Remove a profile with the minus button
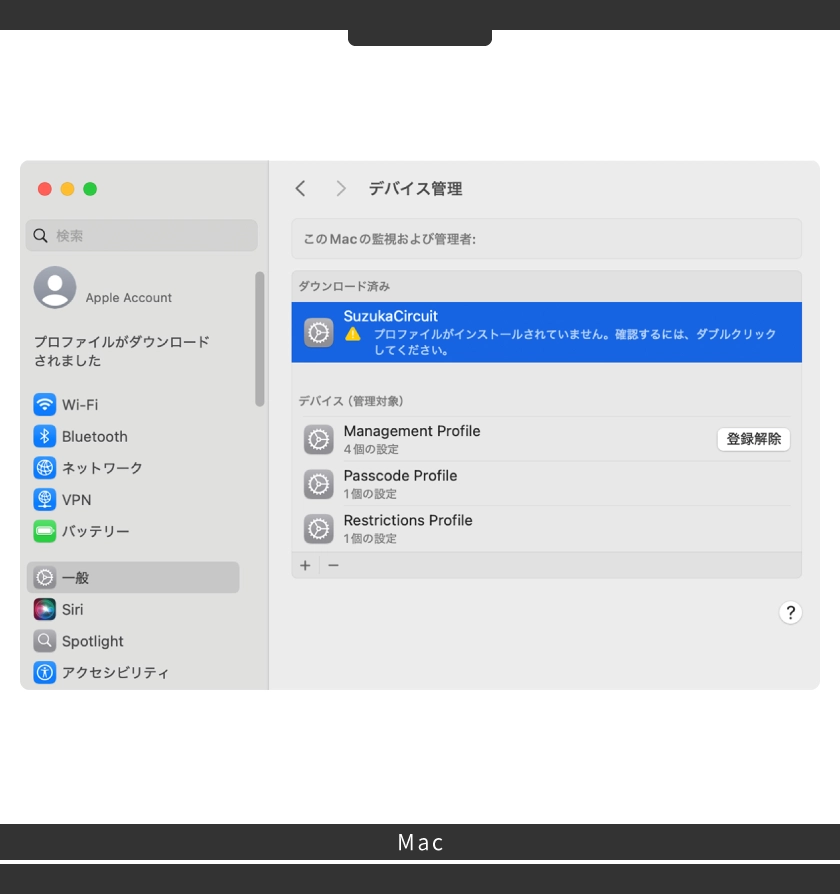 click(332, 565)
